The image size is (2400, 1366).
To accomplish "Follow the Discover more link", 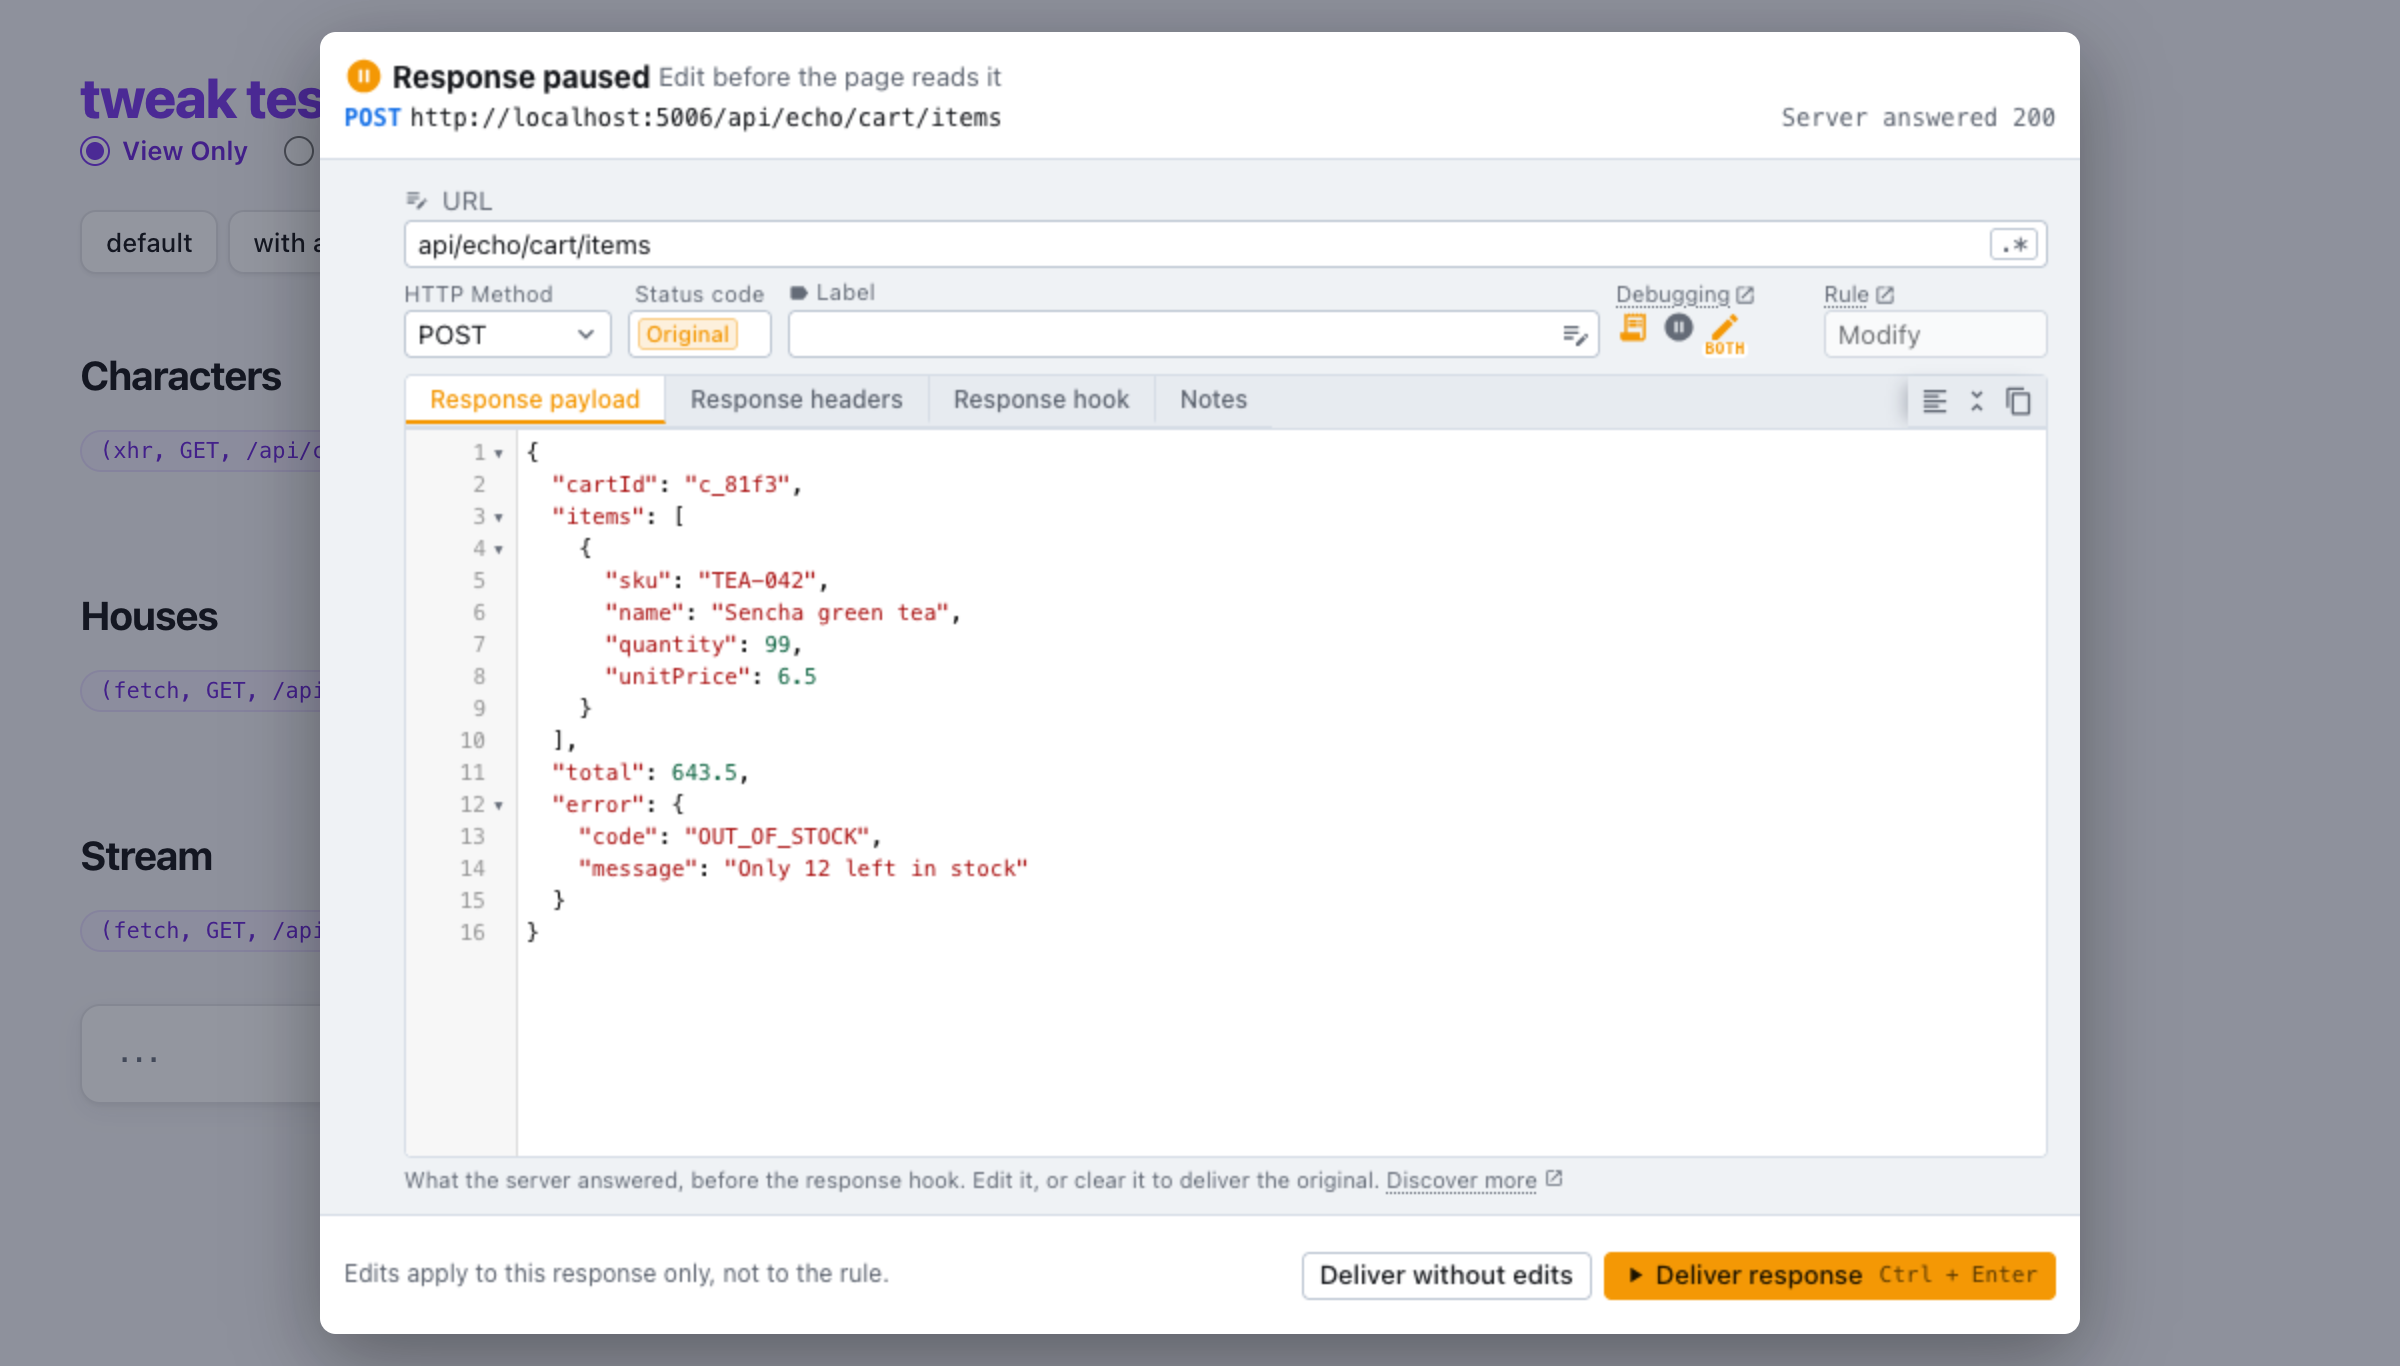I will [x=1461, y=1181].
